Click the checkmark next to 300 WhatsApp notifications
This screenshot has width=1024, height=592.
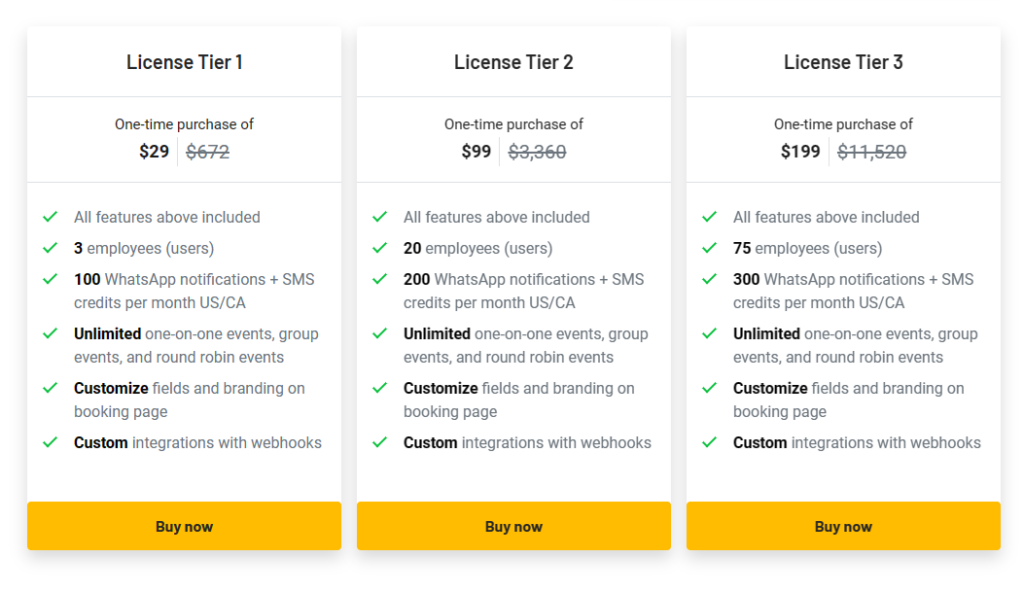click(x=709, y=279)
